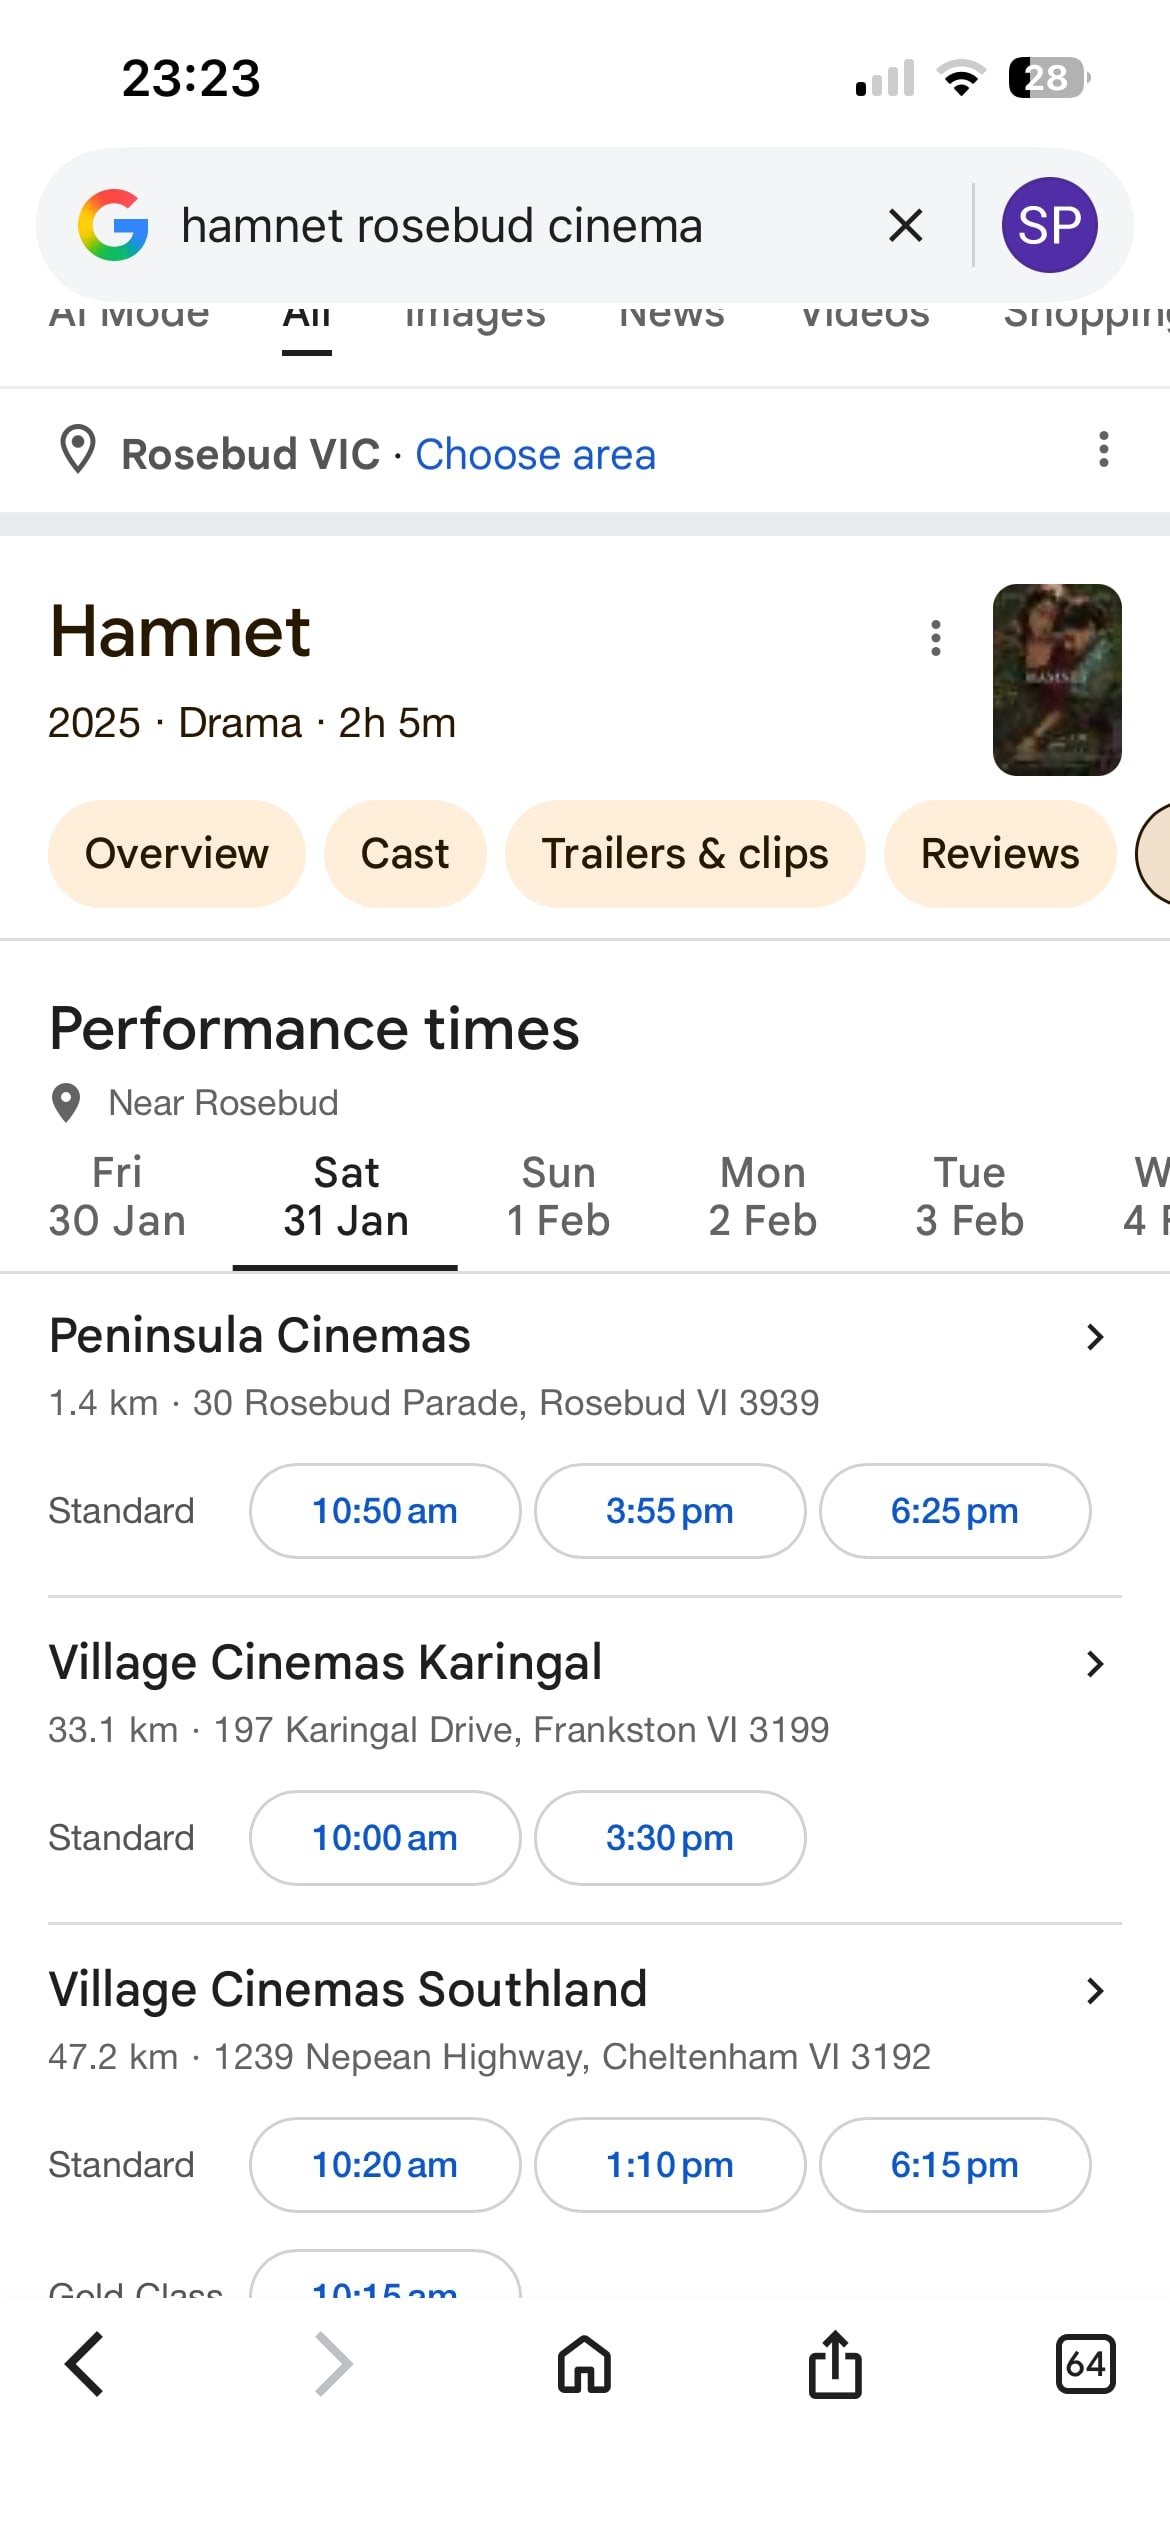The height and width of the screenshot is (2532, 1170).
Task: Select the Cast chip
Action: [405, 854]
